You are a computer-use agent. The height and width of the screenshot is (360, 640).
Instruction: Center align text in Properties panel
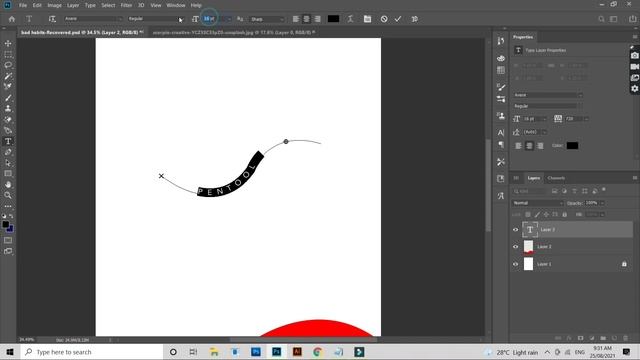coord(529,146)
